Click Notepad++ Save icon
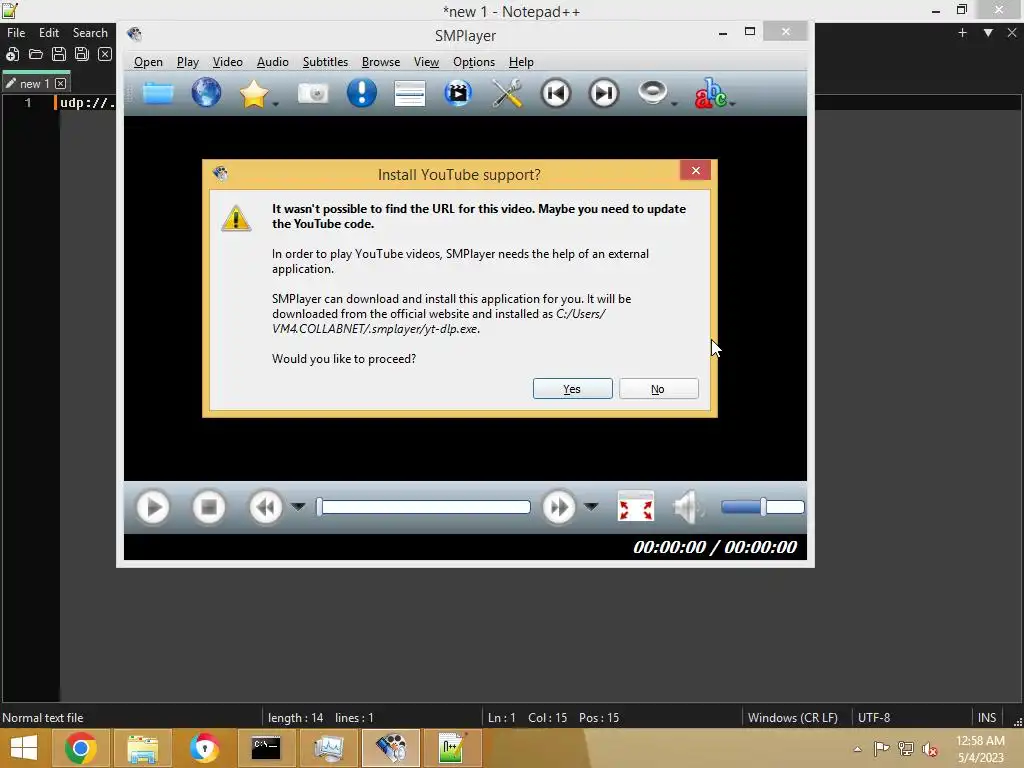Viewport: 1024px width, 768px height. click(59, 54)
